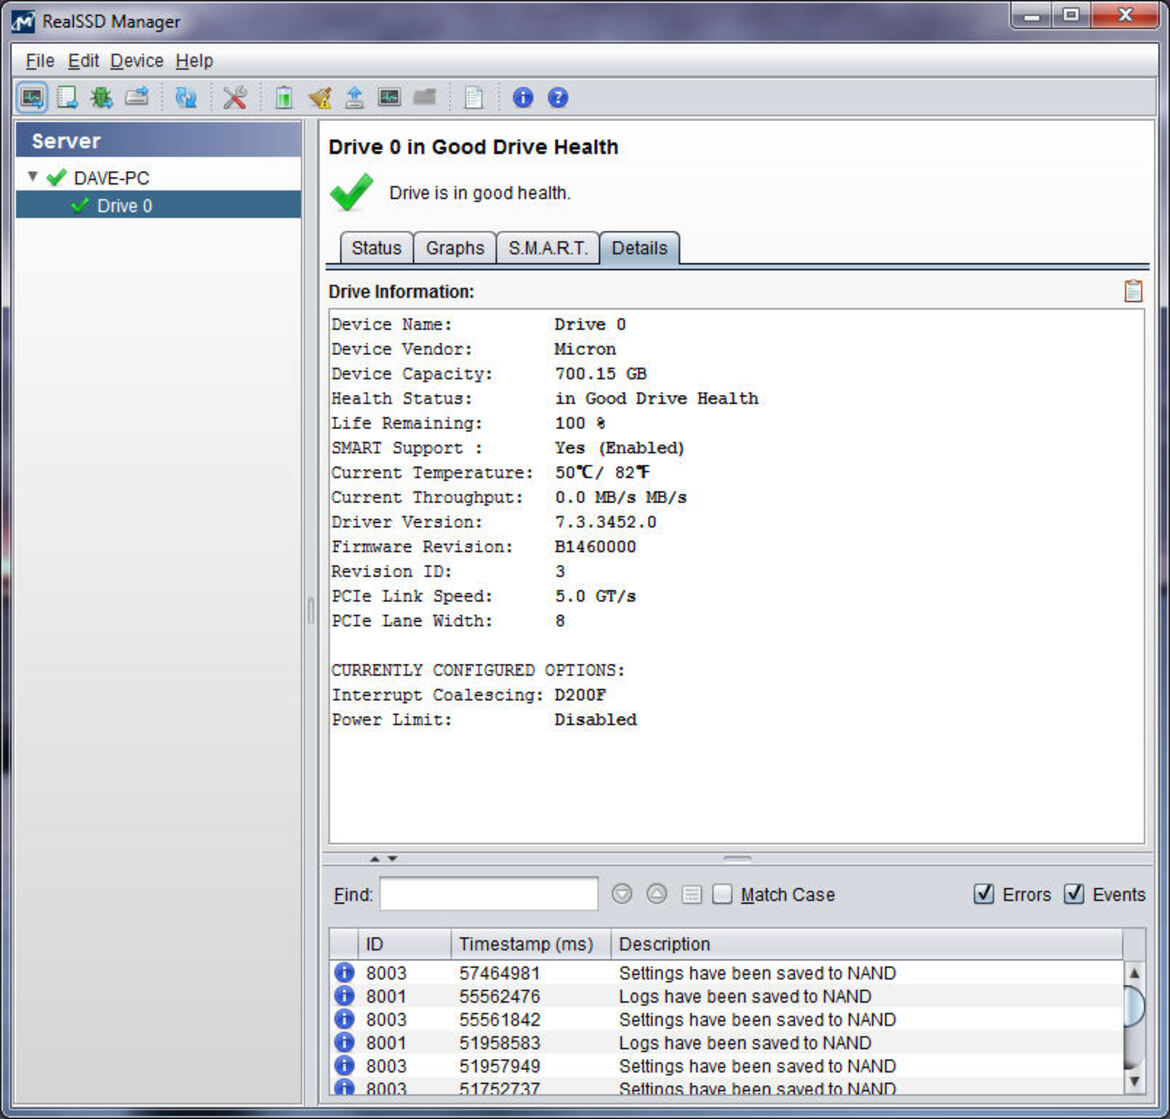Click the dark monitor waveform icon
Viewport: 1170px width, 1119px height.
tap(389, 97)
